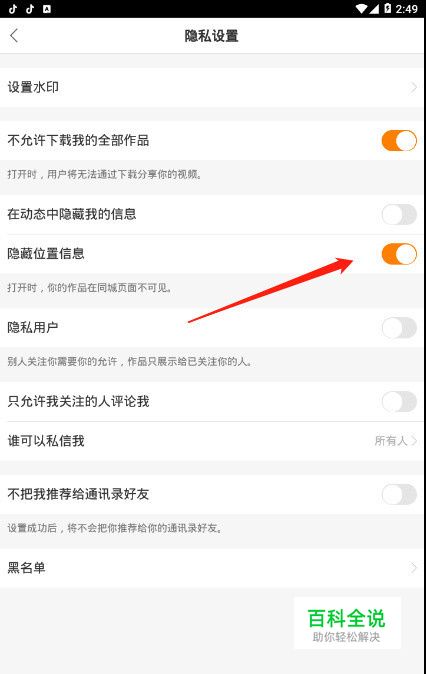Tap the back arrow icon
Viewport: 426px width, 674px height.
[14, 35]
